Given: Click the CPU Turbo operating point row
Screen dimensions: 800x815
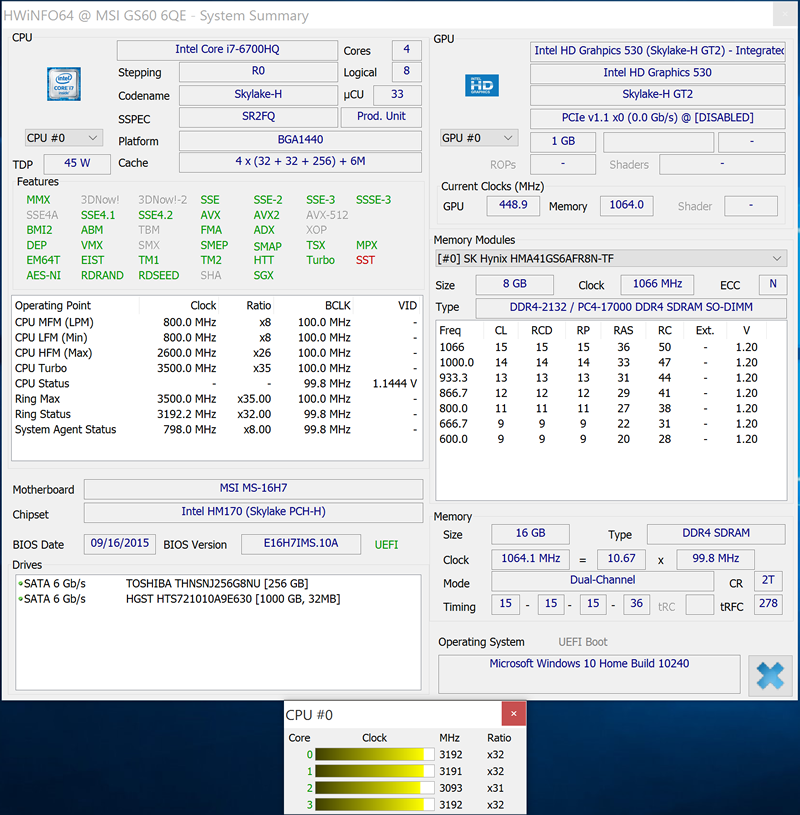Looking at the screenshot, I should click(x=216, y=369).
